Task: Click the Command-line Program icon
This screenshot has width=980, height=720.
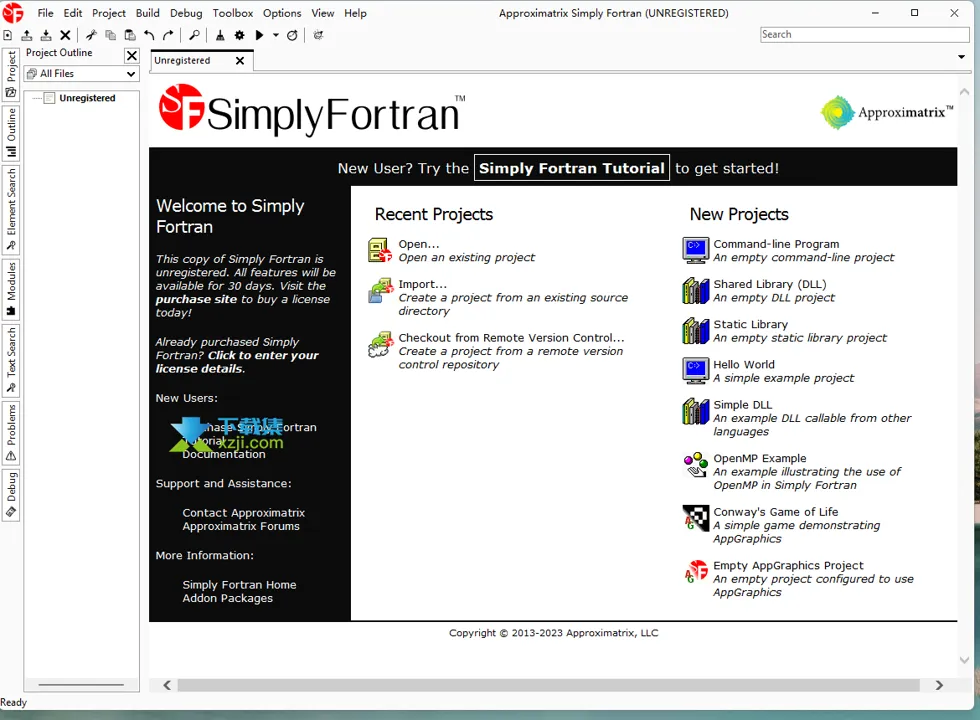Action: [696, 251]
